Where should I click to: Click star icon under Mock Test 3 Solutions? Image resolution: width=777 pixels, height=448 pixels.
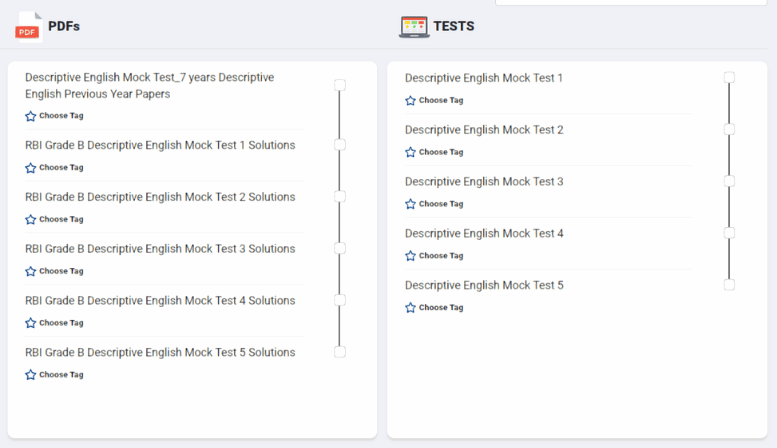pyautogui.click(x=31, y=271)
